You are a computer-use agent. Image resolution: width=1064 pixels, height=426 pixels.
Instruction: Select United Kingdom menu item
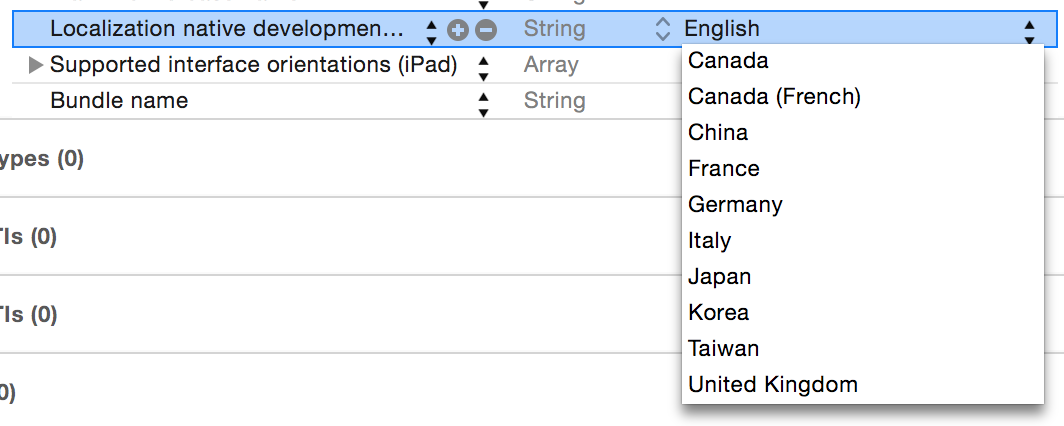click(772, 384)
